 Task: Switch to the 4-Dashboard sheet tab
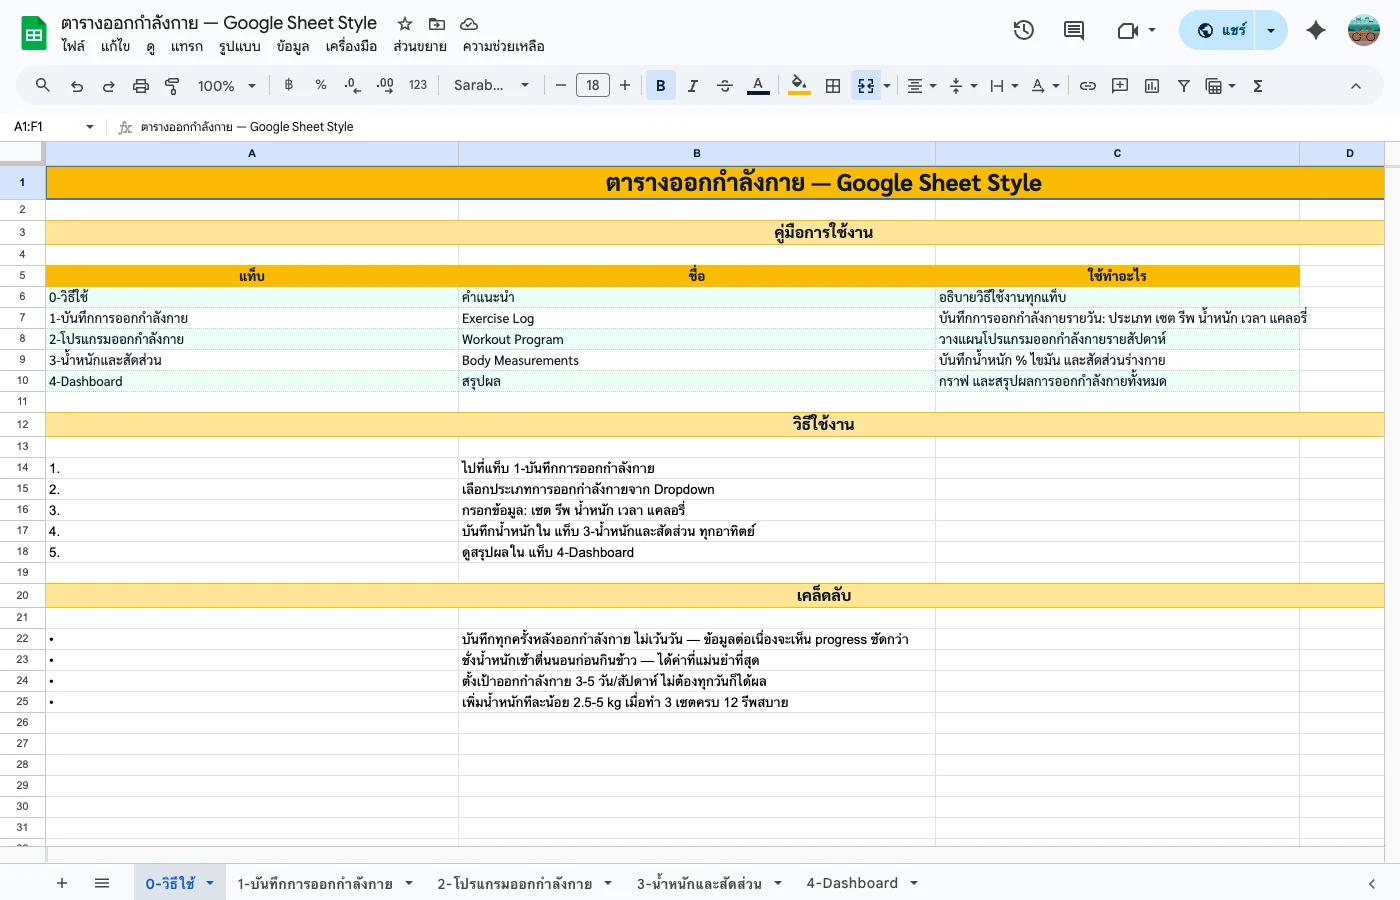pyautogui.click(x=852, y=883)
